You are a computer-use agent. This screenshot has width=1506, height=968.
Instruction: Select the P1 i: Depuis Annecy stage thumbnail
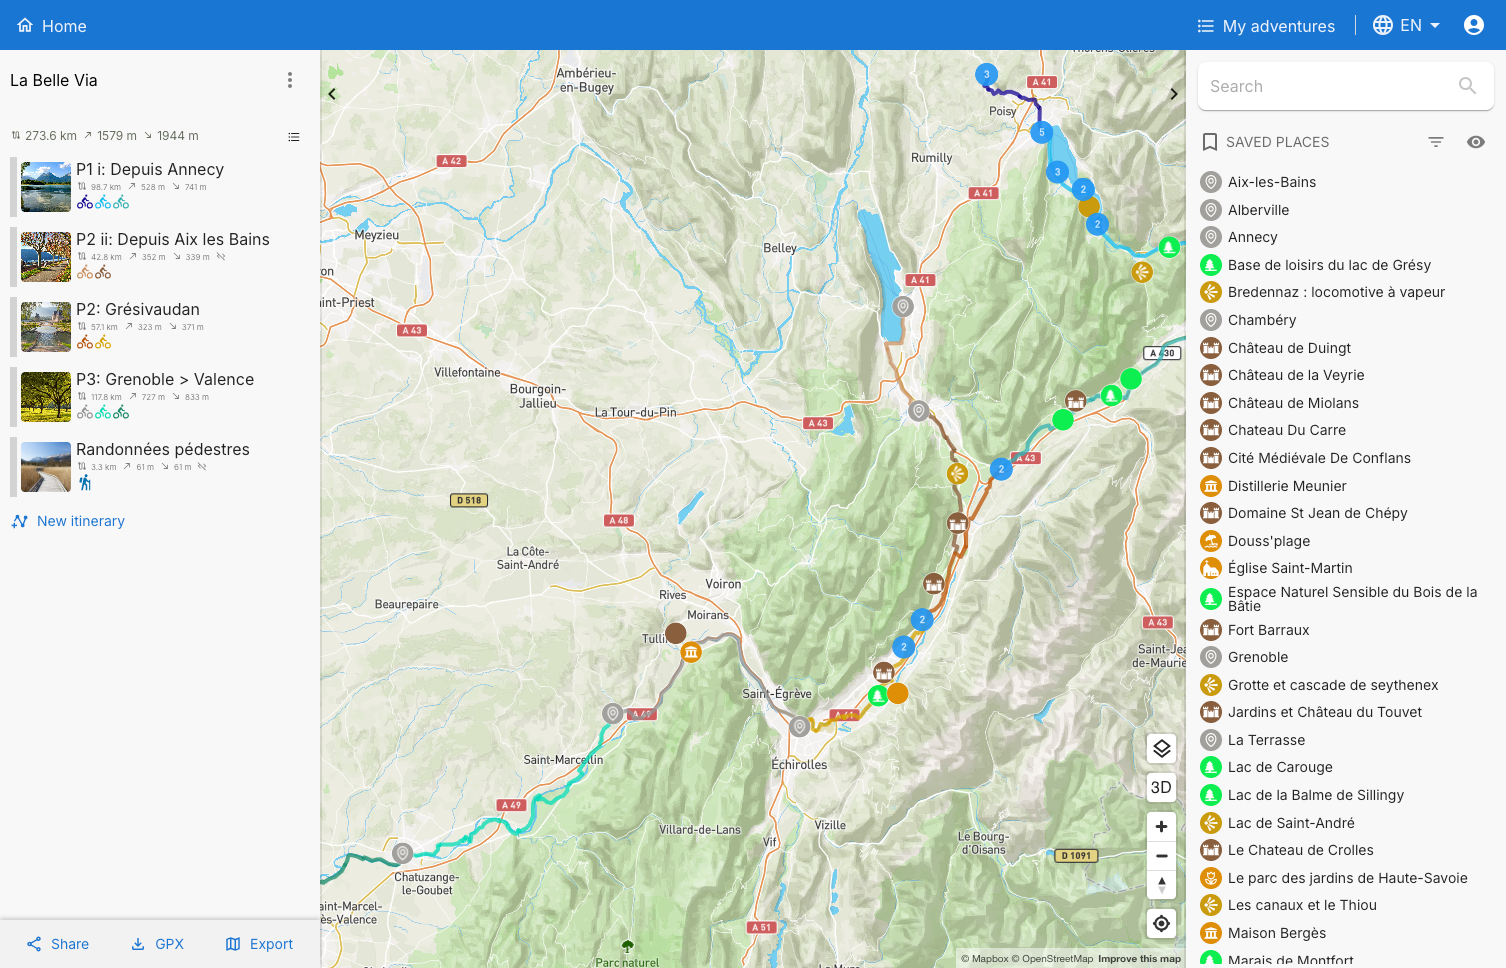pyautogui.click(x=46, y=187)
